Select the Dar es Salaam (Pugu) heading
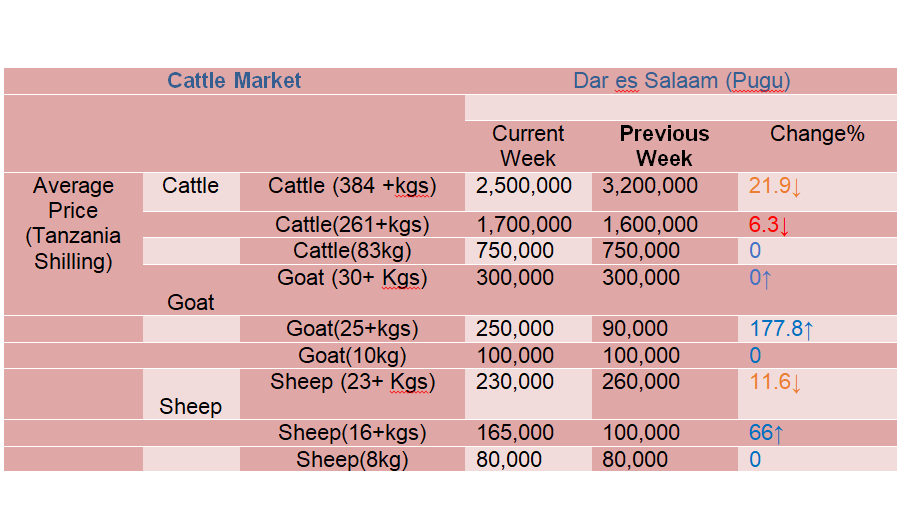 pos(682,81)
